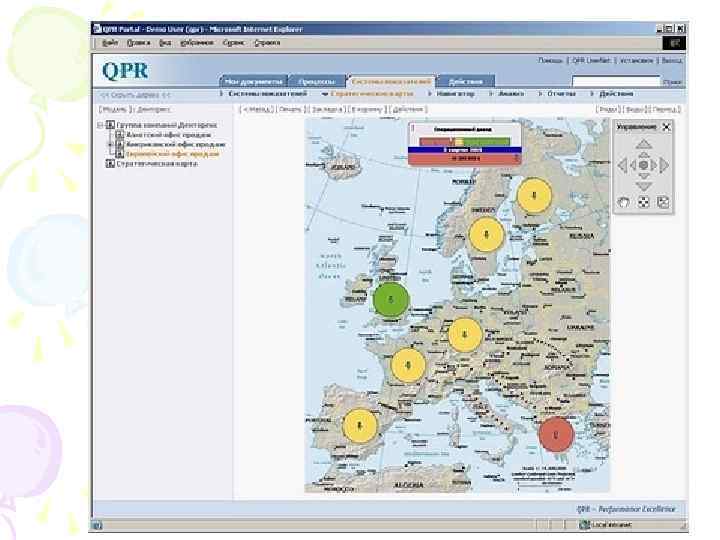Open the Вид menu
The height and width of the screenshot is (540, 720).
point(165,43)
